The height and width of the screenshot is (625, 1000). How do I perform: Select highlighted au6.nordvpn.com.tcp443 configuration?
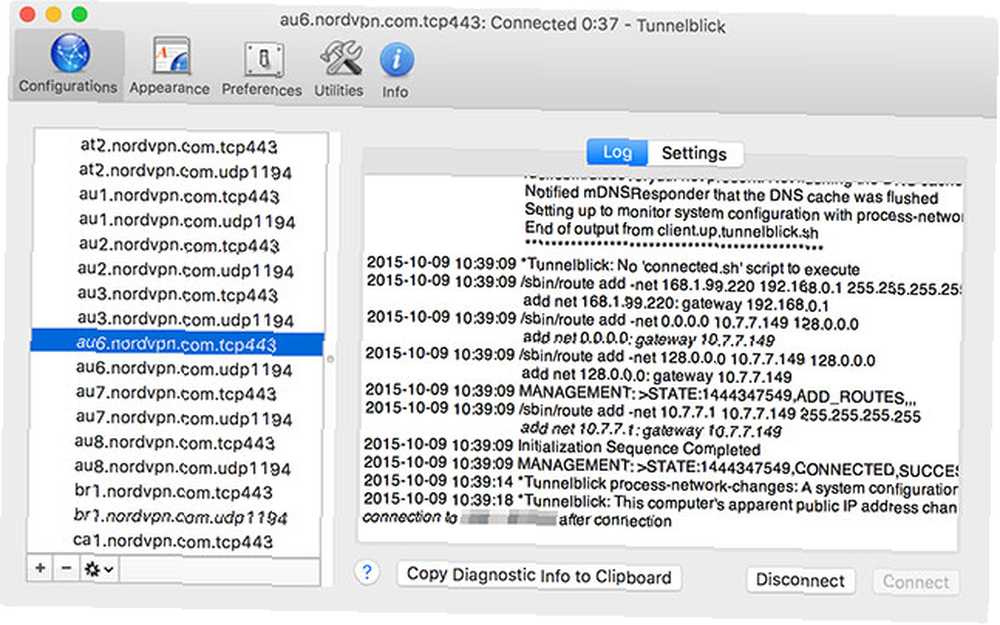click(x=177, y=343)
